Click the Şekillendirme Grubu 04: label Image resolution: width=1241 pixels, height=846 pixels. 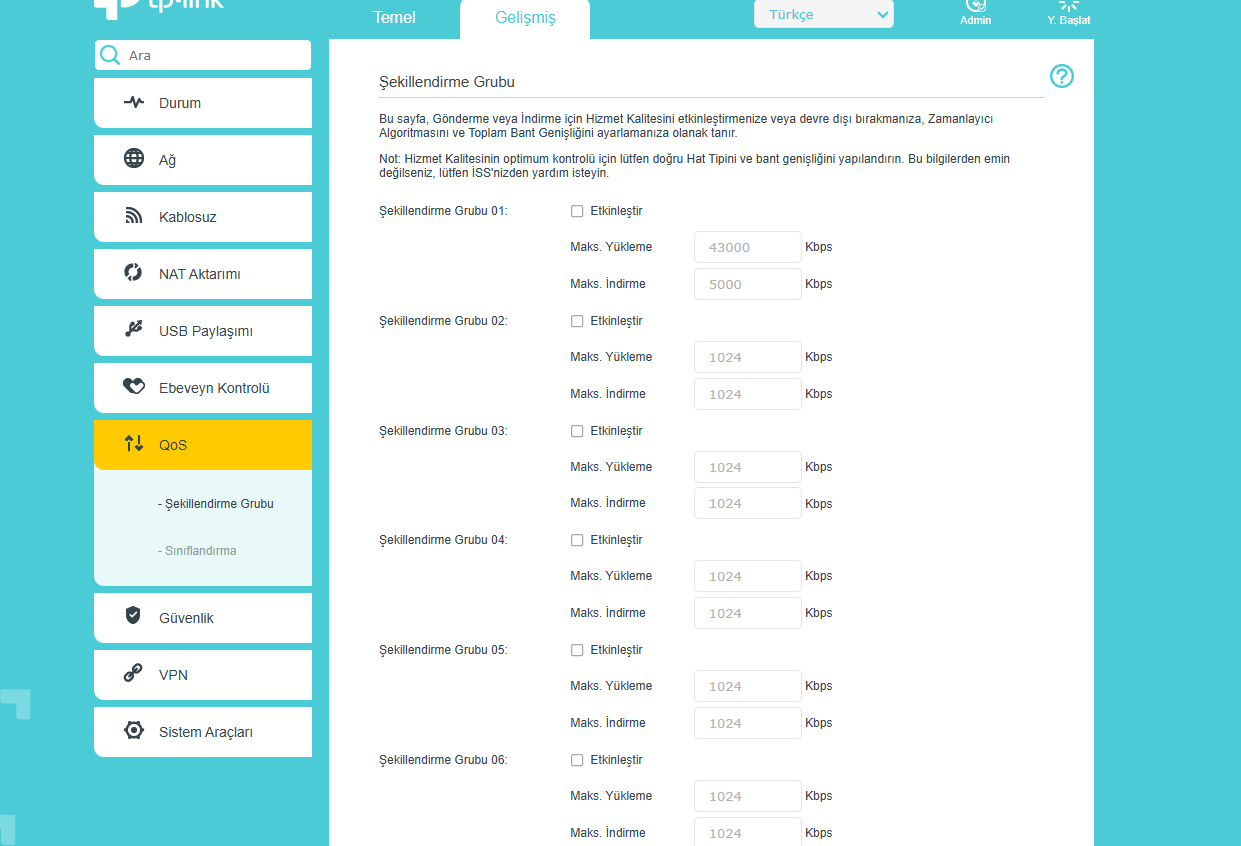[443, 540]
